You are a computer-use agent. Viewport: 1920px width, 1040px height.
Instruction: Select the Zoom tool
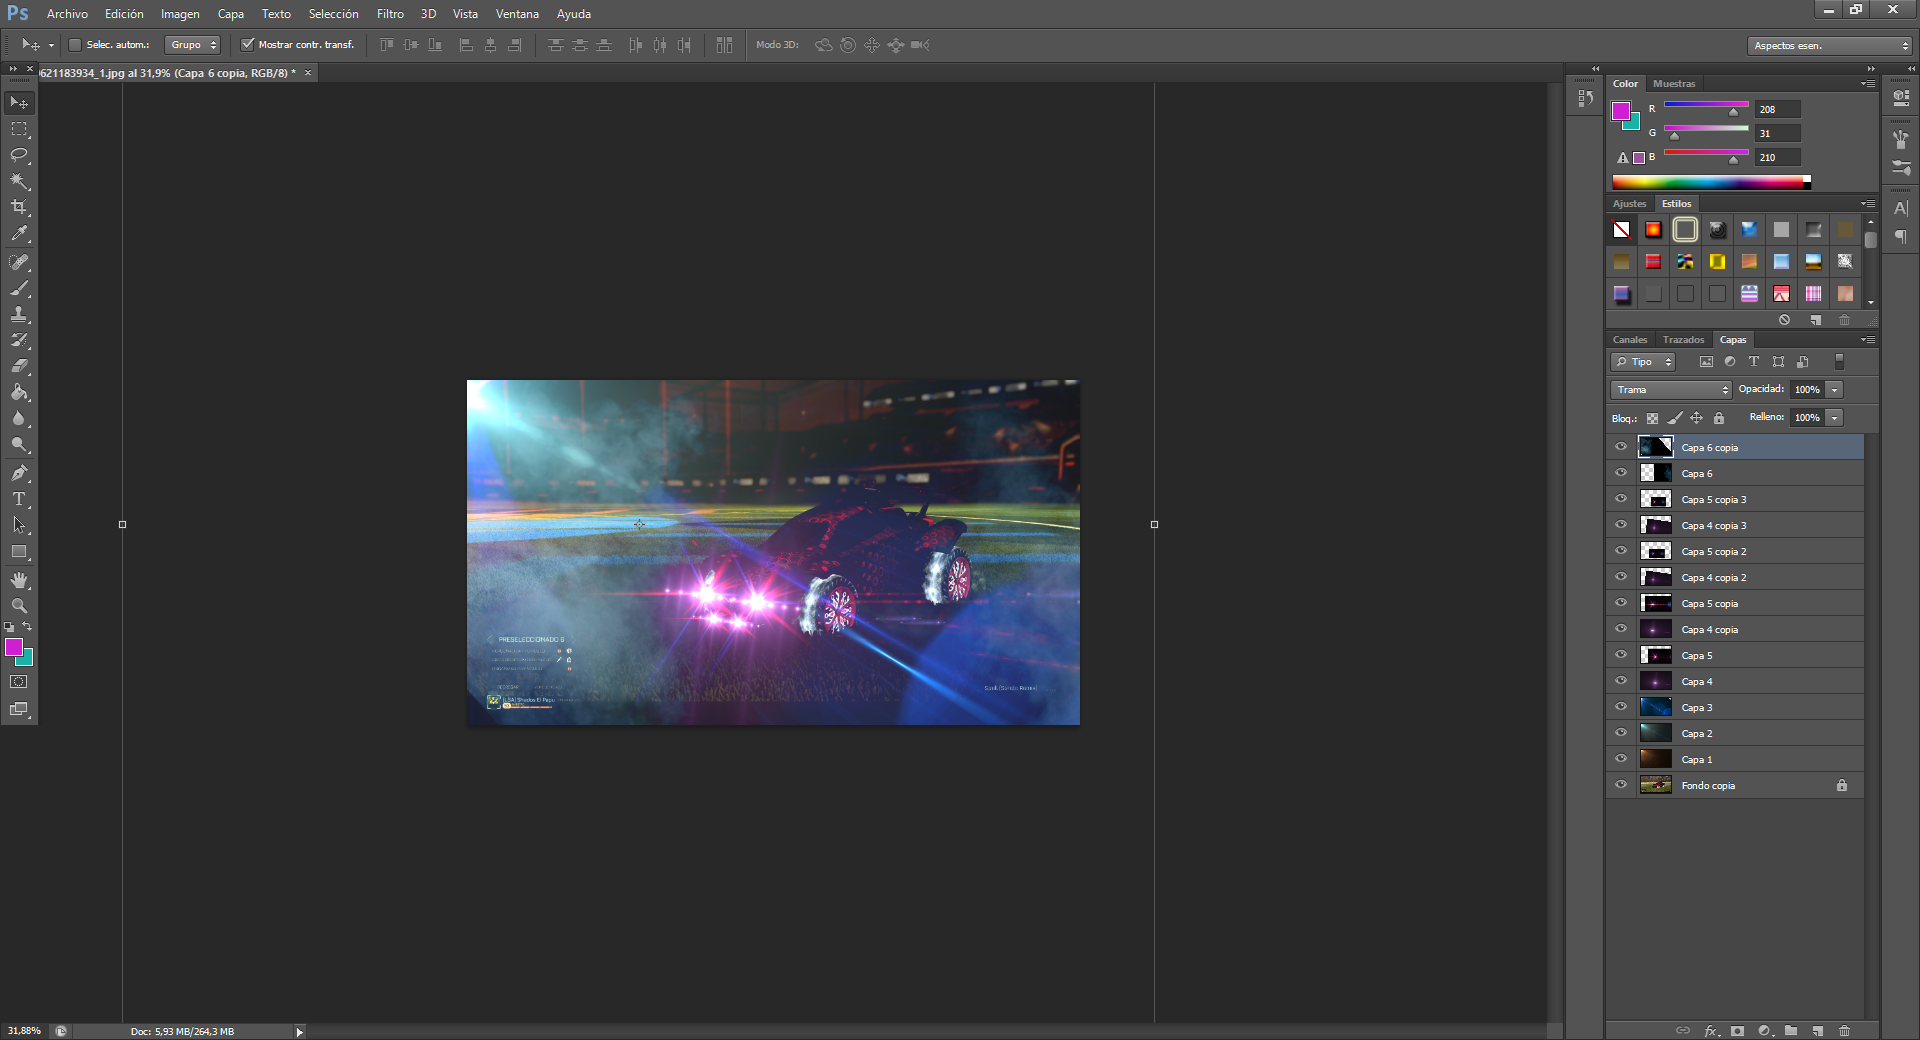19,606
